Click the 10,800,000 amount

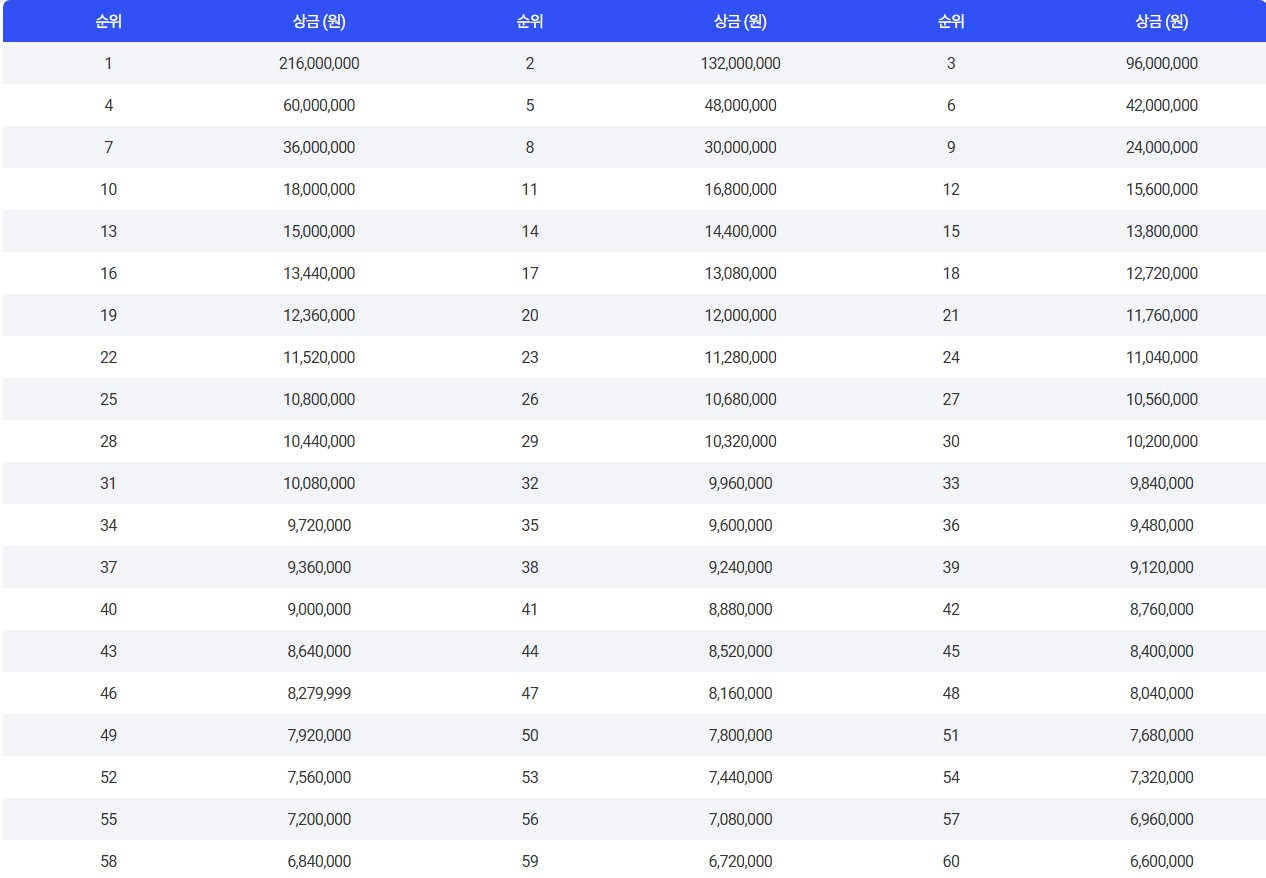[319, 399]
